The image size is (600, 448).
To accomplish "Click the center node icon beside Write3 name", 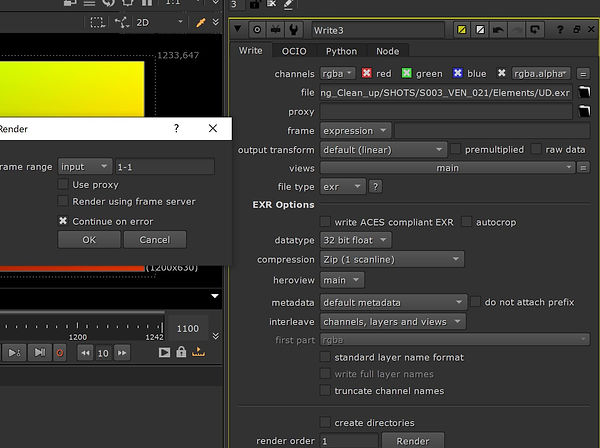I will tap(257, 30).
